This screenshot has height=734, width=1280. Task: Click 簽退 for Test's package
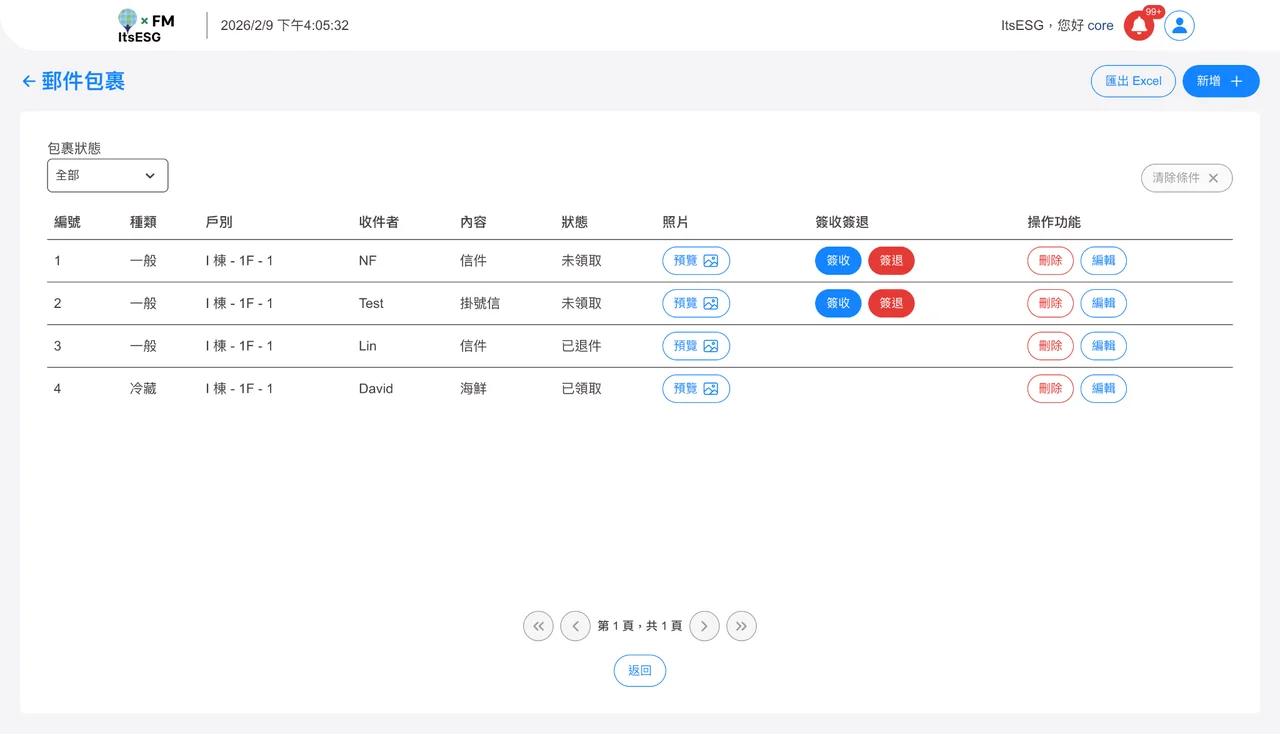[x=891, y=303]
